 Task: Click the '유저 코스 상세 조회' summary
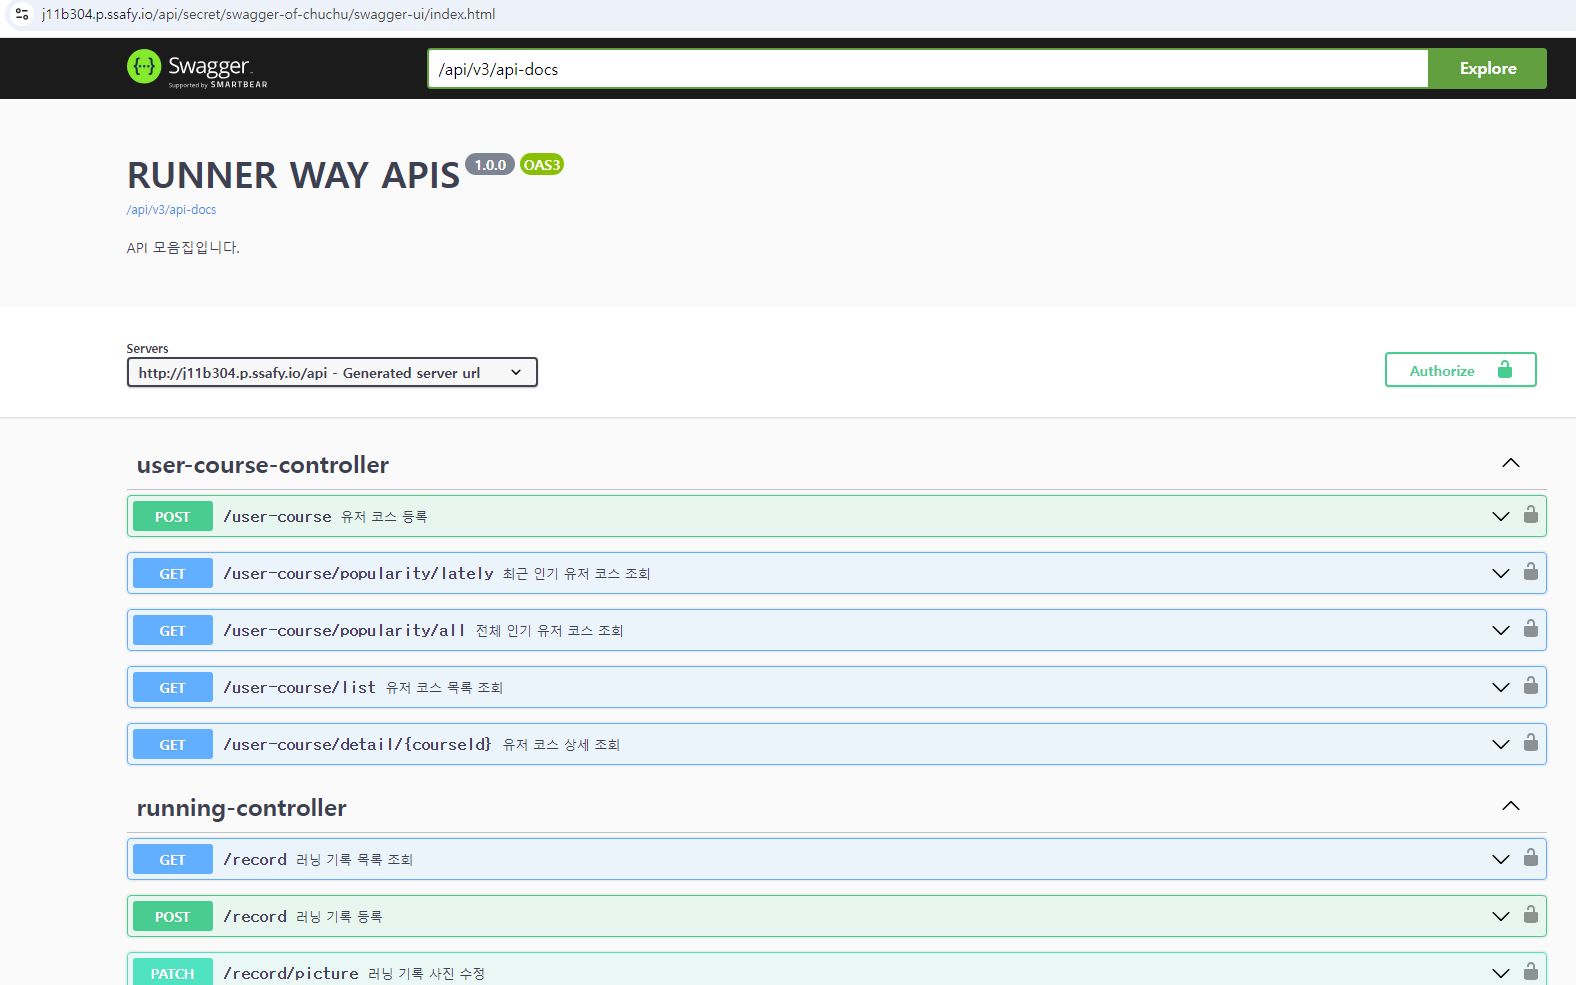point(561,745)
